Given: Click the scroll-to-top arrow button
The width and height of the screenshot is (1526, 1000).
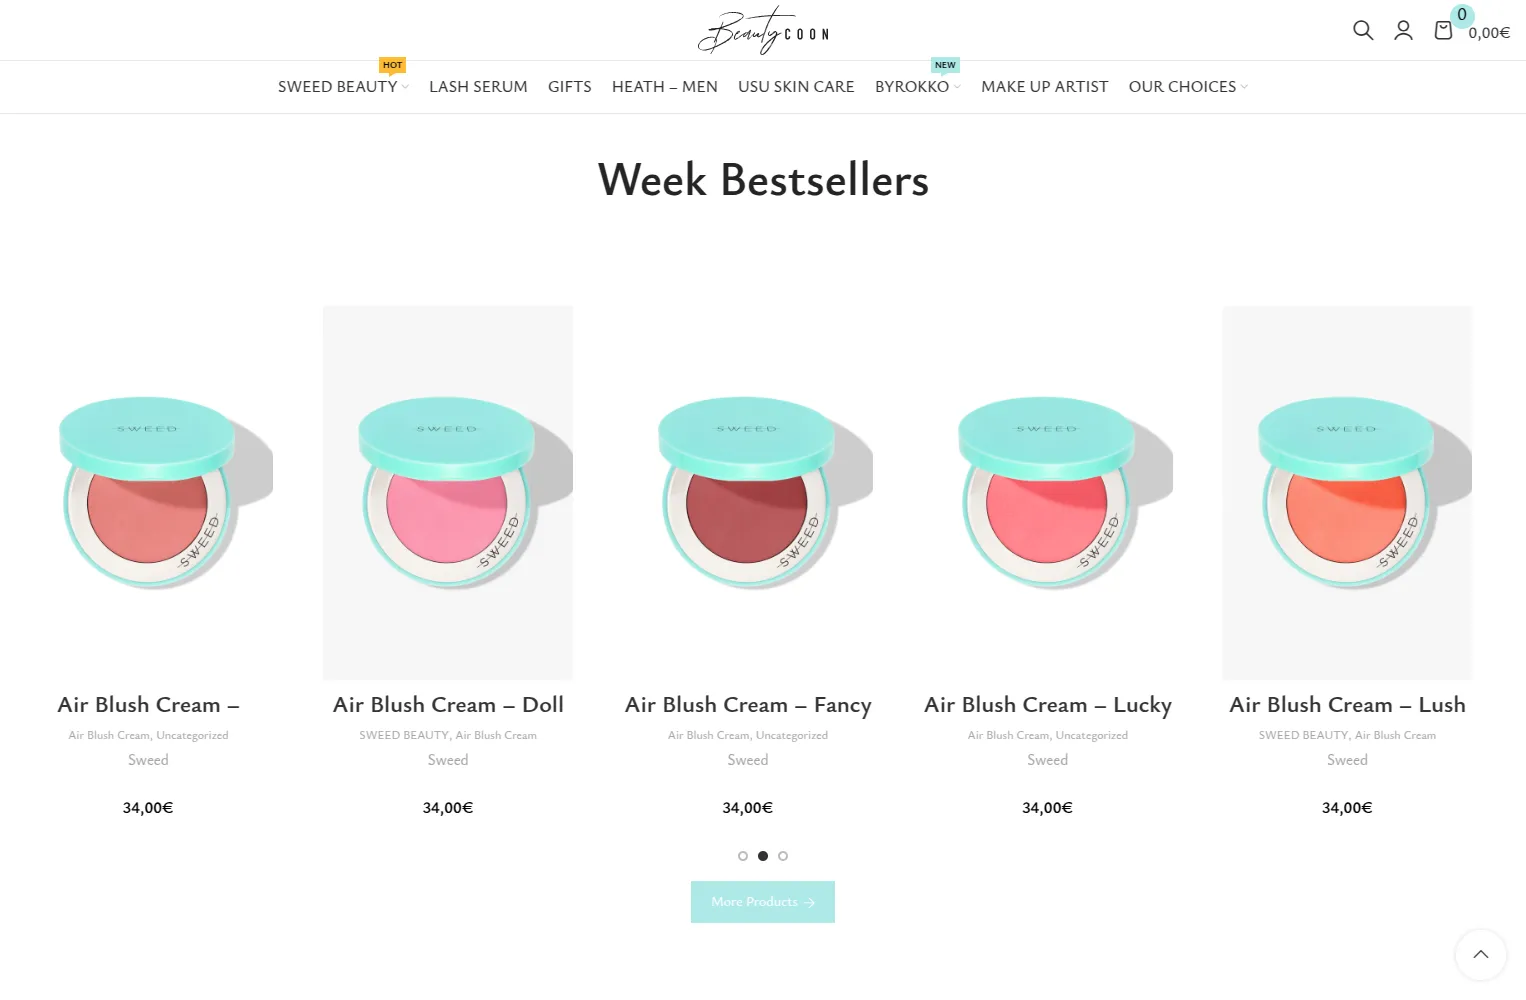Looking at the screenshot, I should [1481, 954].
